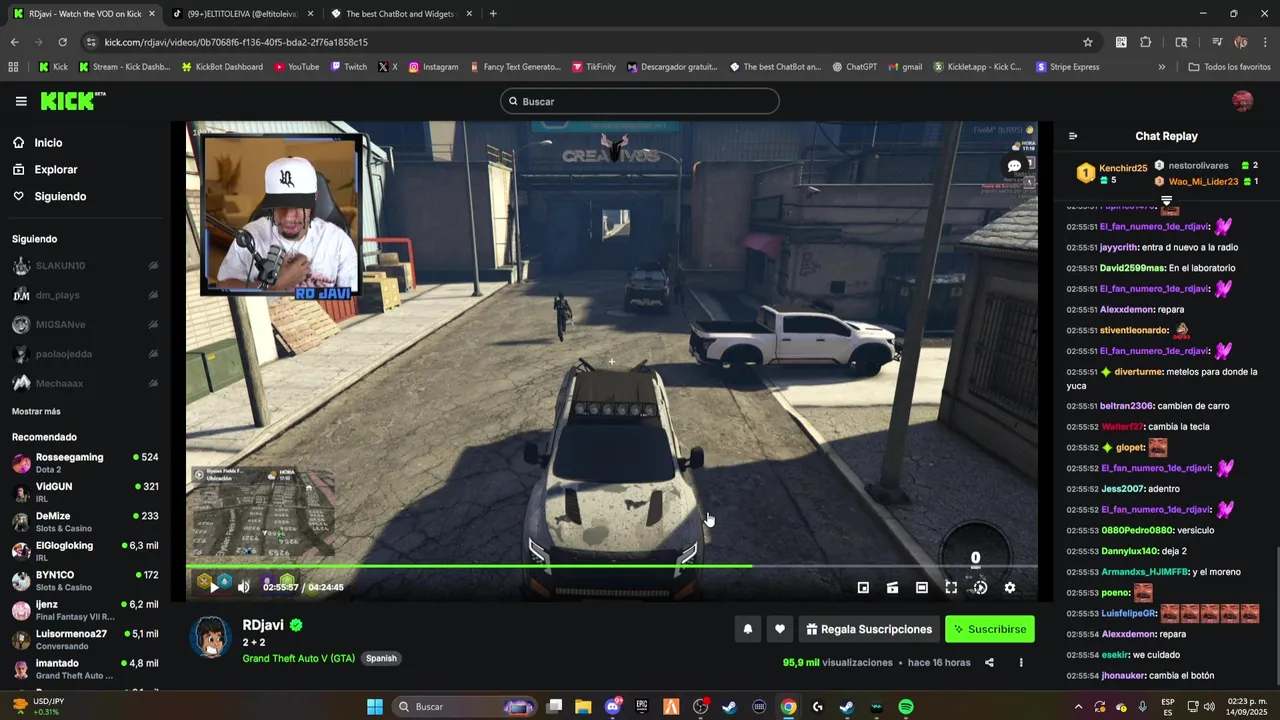The height and width of the screenshot is (720, 1280).
Task: Click Mostrar más in following list
Action: pyautogui.click(x=36, y=411)
